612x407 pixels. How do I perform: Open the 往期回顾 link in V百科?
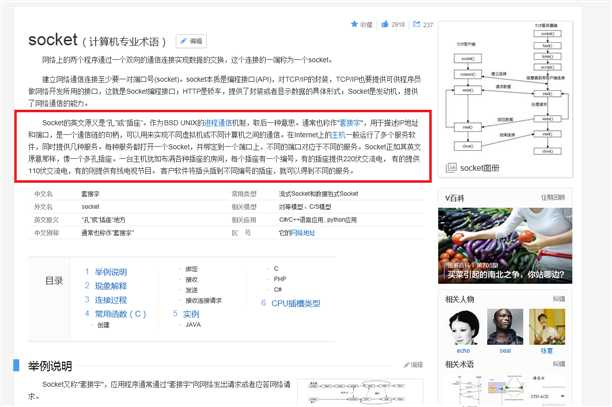click(553, 197)
